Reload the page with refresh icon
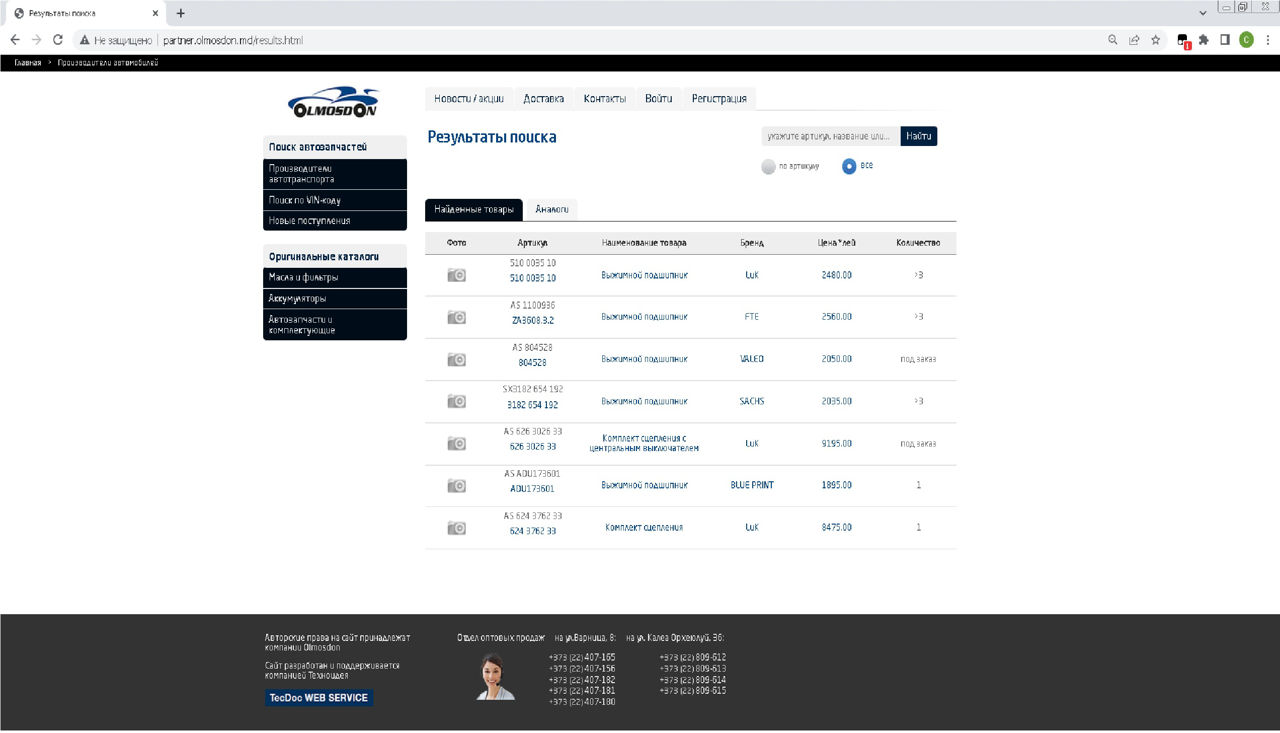Image resolution: width=1280 pixels, height=733 pixels. coord(58,40)
